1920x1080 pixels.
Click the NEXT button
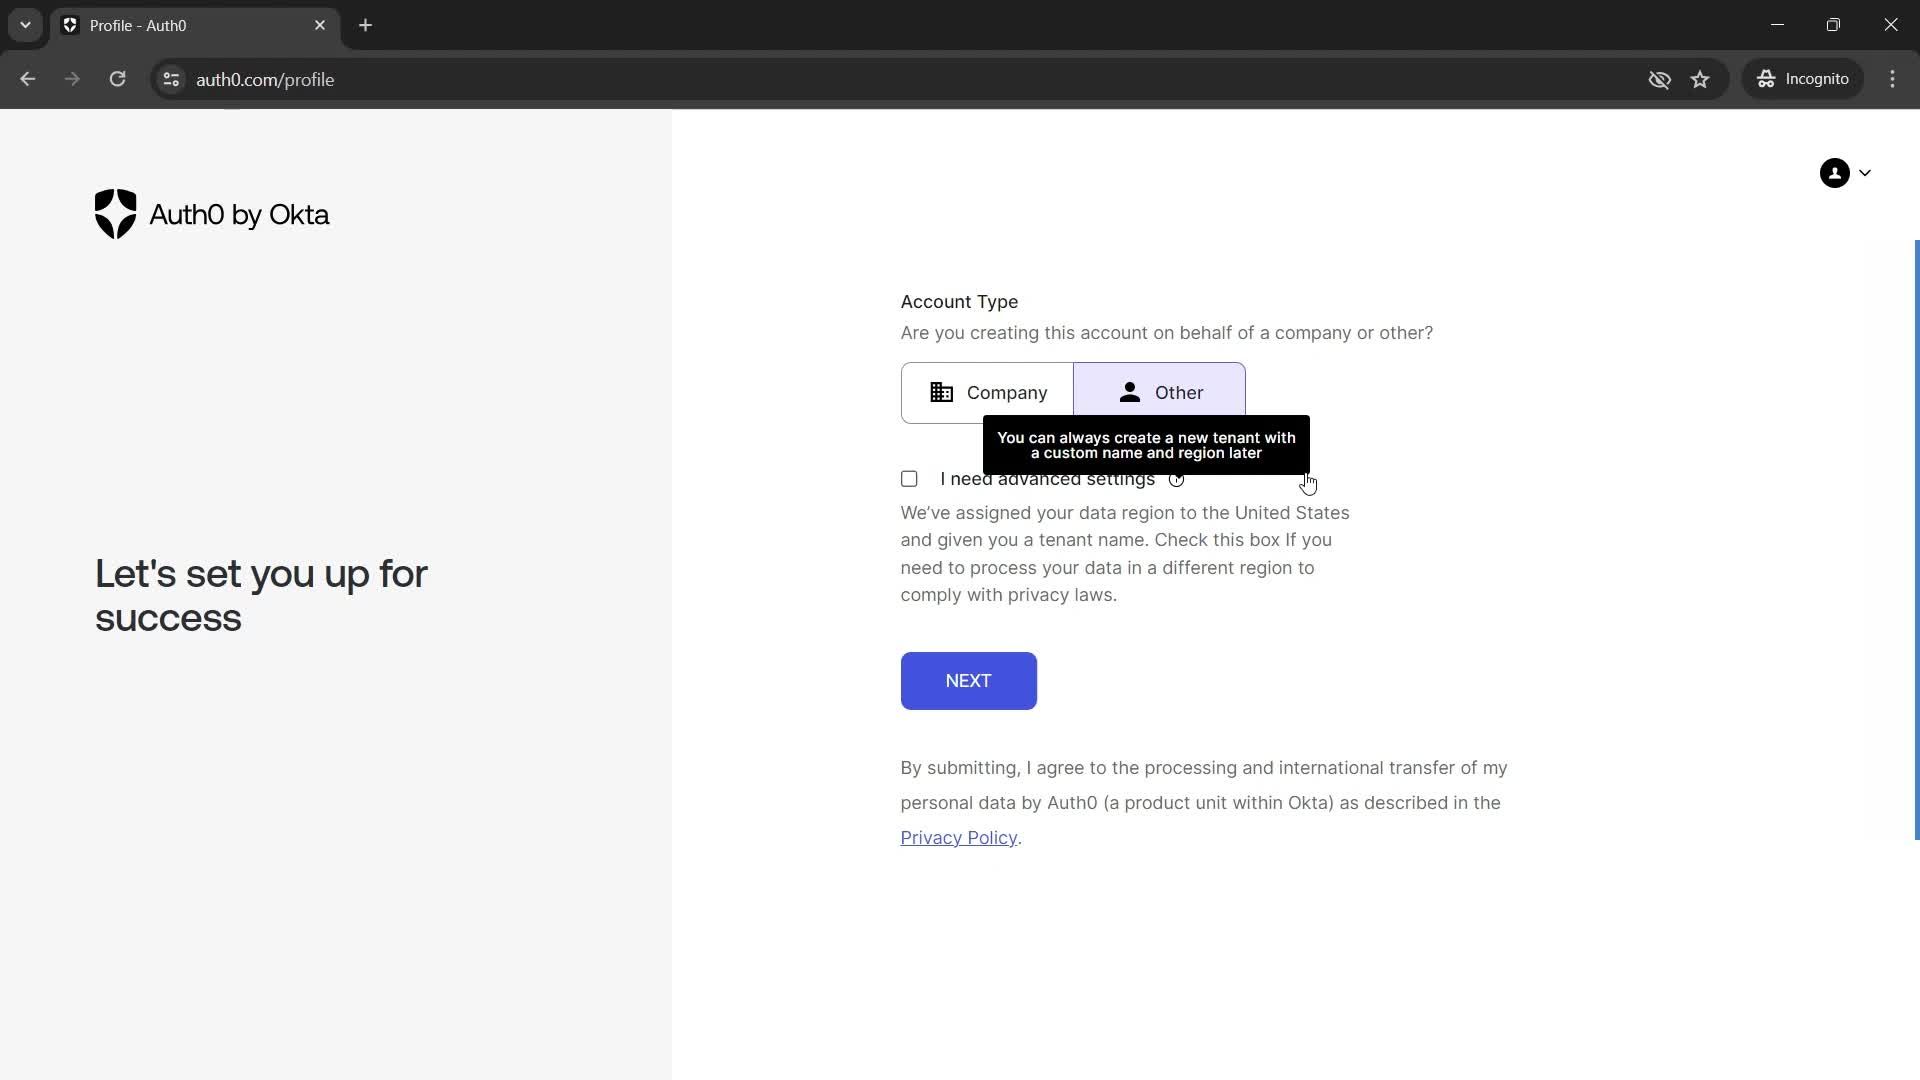pyautogui.click(x=968, y=681)
